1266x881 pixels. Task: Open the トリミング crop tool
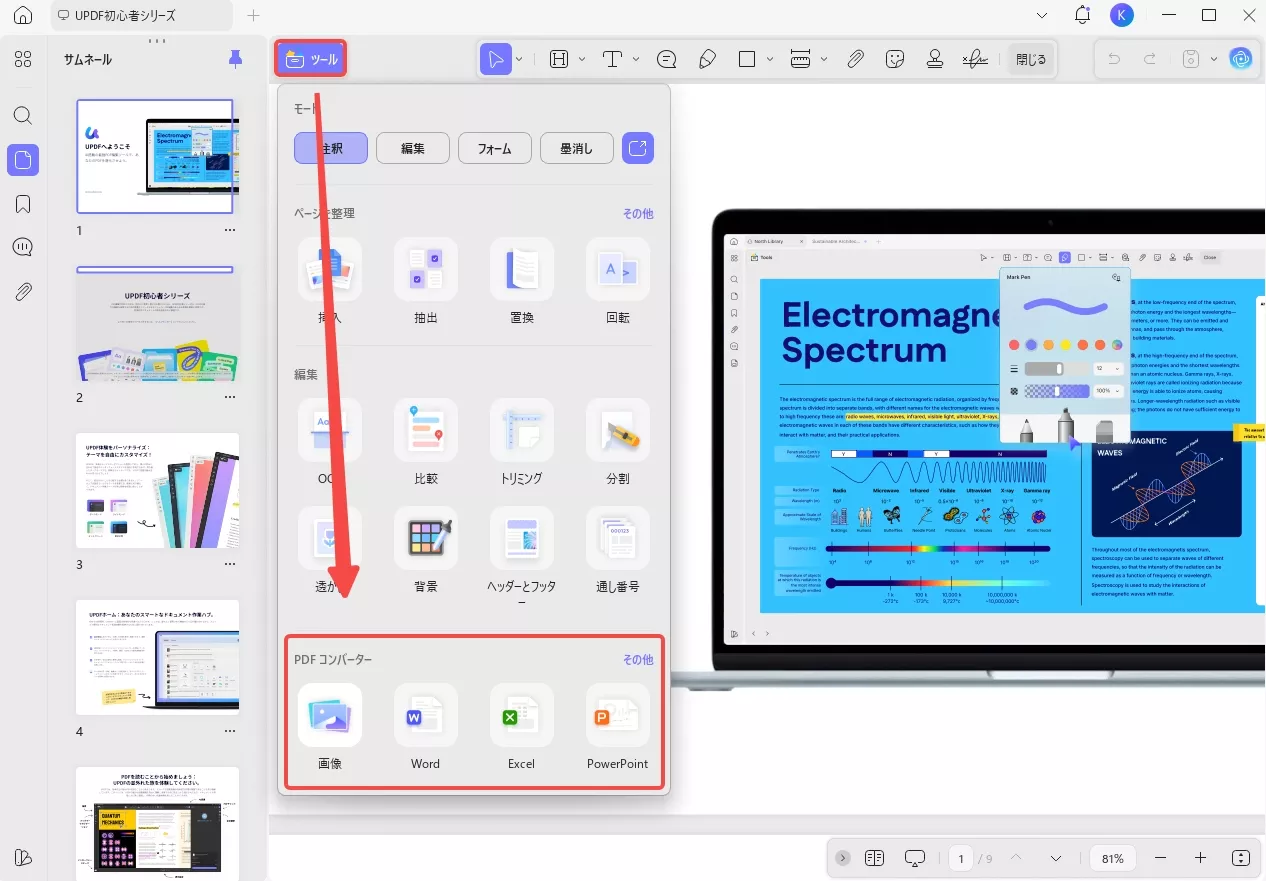(x=522, y=442)
